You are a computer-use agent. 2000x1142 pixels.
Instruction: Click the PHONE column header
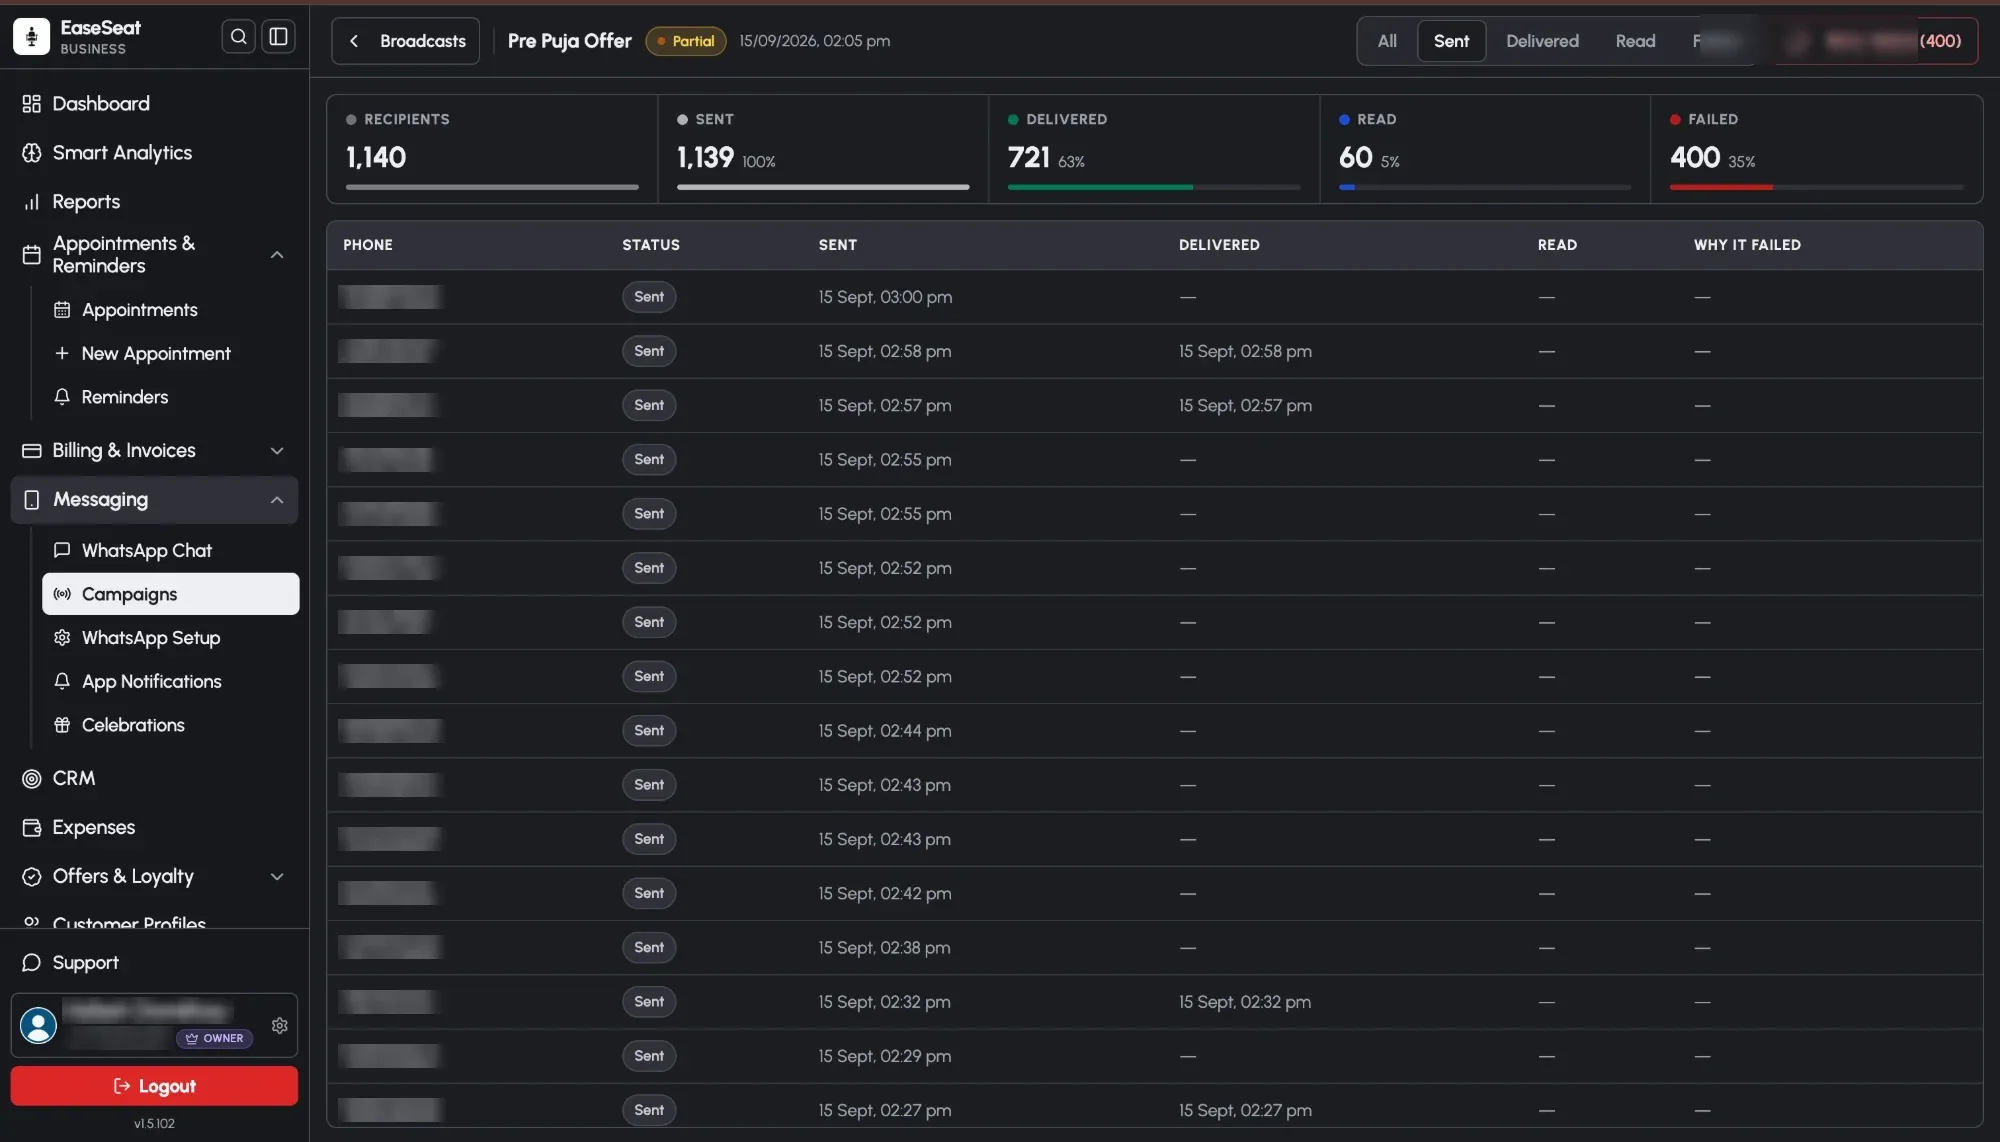coord(368,245)
